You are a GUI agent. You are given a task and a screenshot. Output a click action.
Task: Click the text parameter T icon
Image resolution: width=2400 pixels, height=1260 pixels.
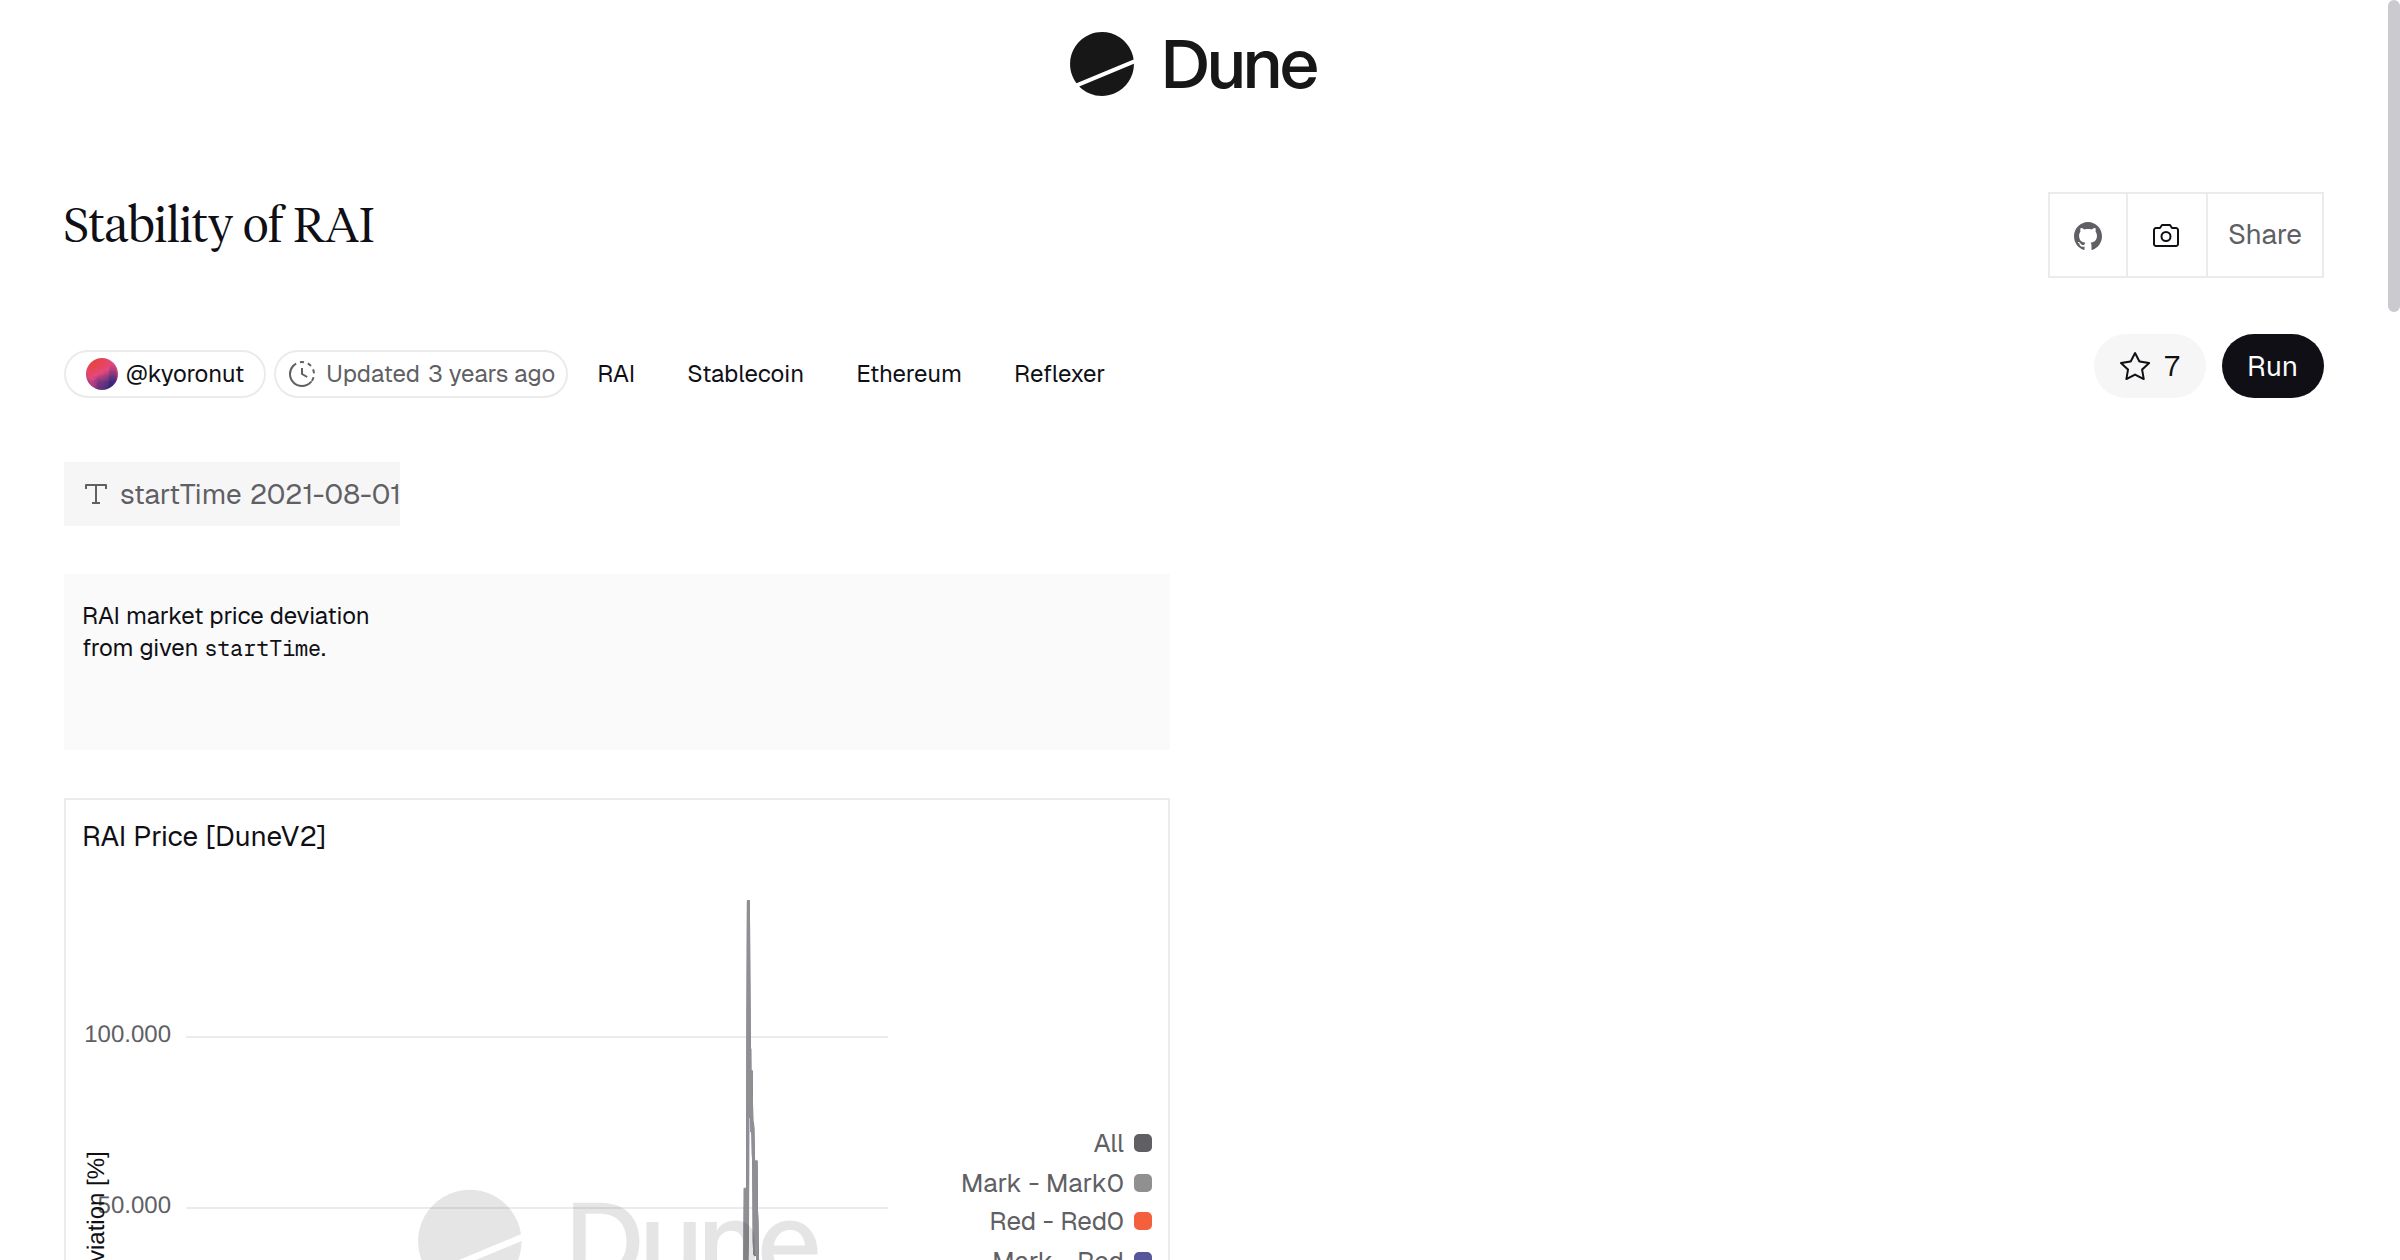tap(96, 494)
